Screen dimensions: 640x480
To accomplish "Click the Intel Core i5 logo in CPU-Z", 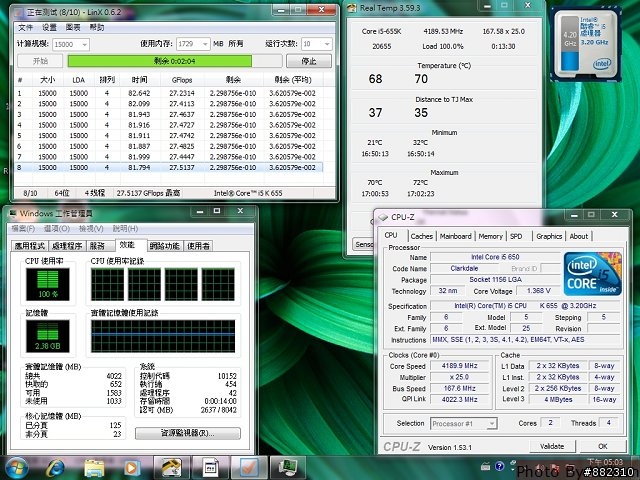I will (593, 273).
